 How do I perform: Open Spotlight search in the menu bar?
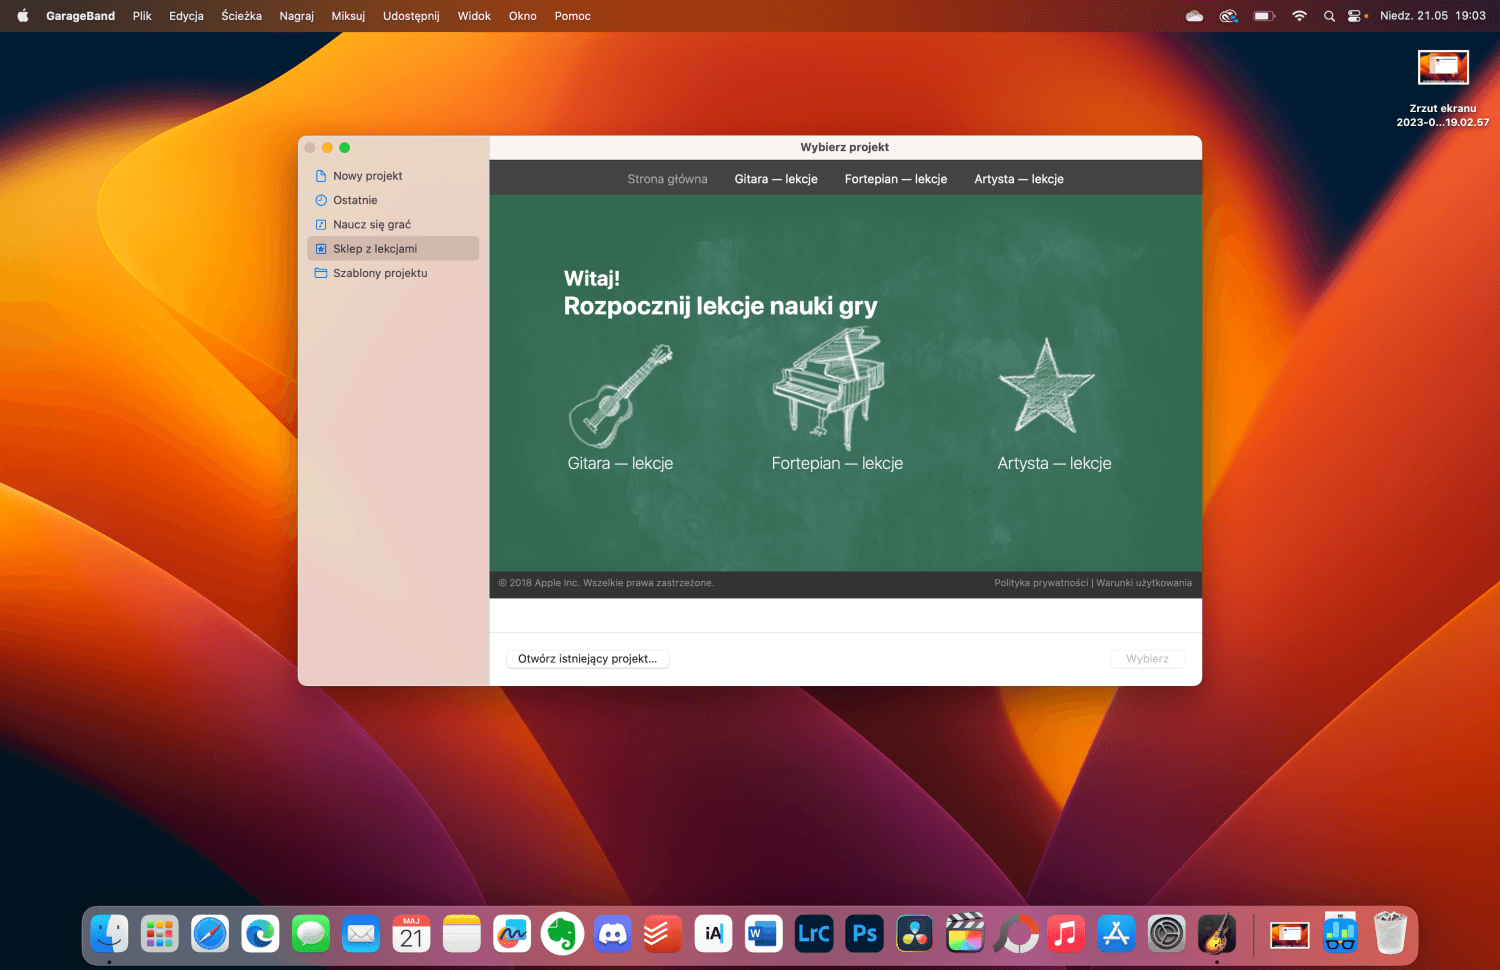click(1329, 16)
